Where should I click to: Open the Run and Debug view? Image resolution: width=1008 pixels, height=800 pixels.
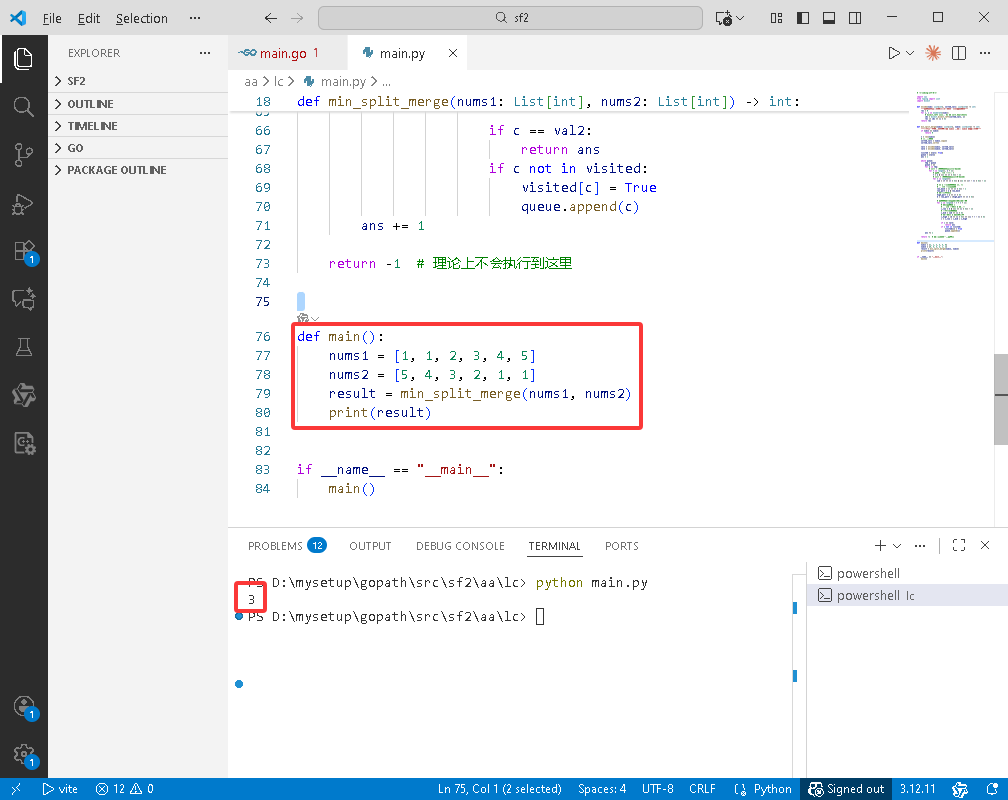coord(24,204)
